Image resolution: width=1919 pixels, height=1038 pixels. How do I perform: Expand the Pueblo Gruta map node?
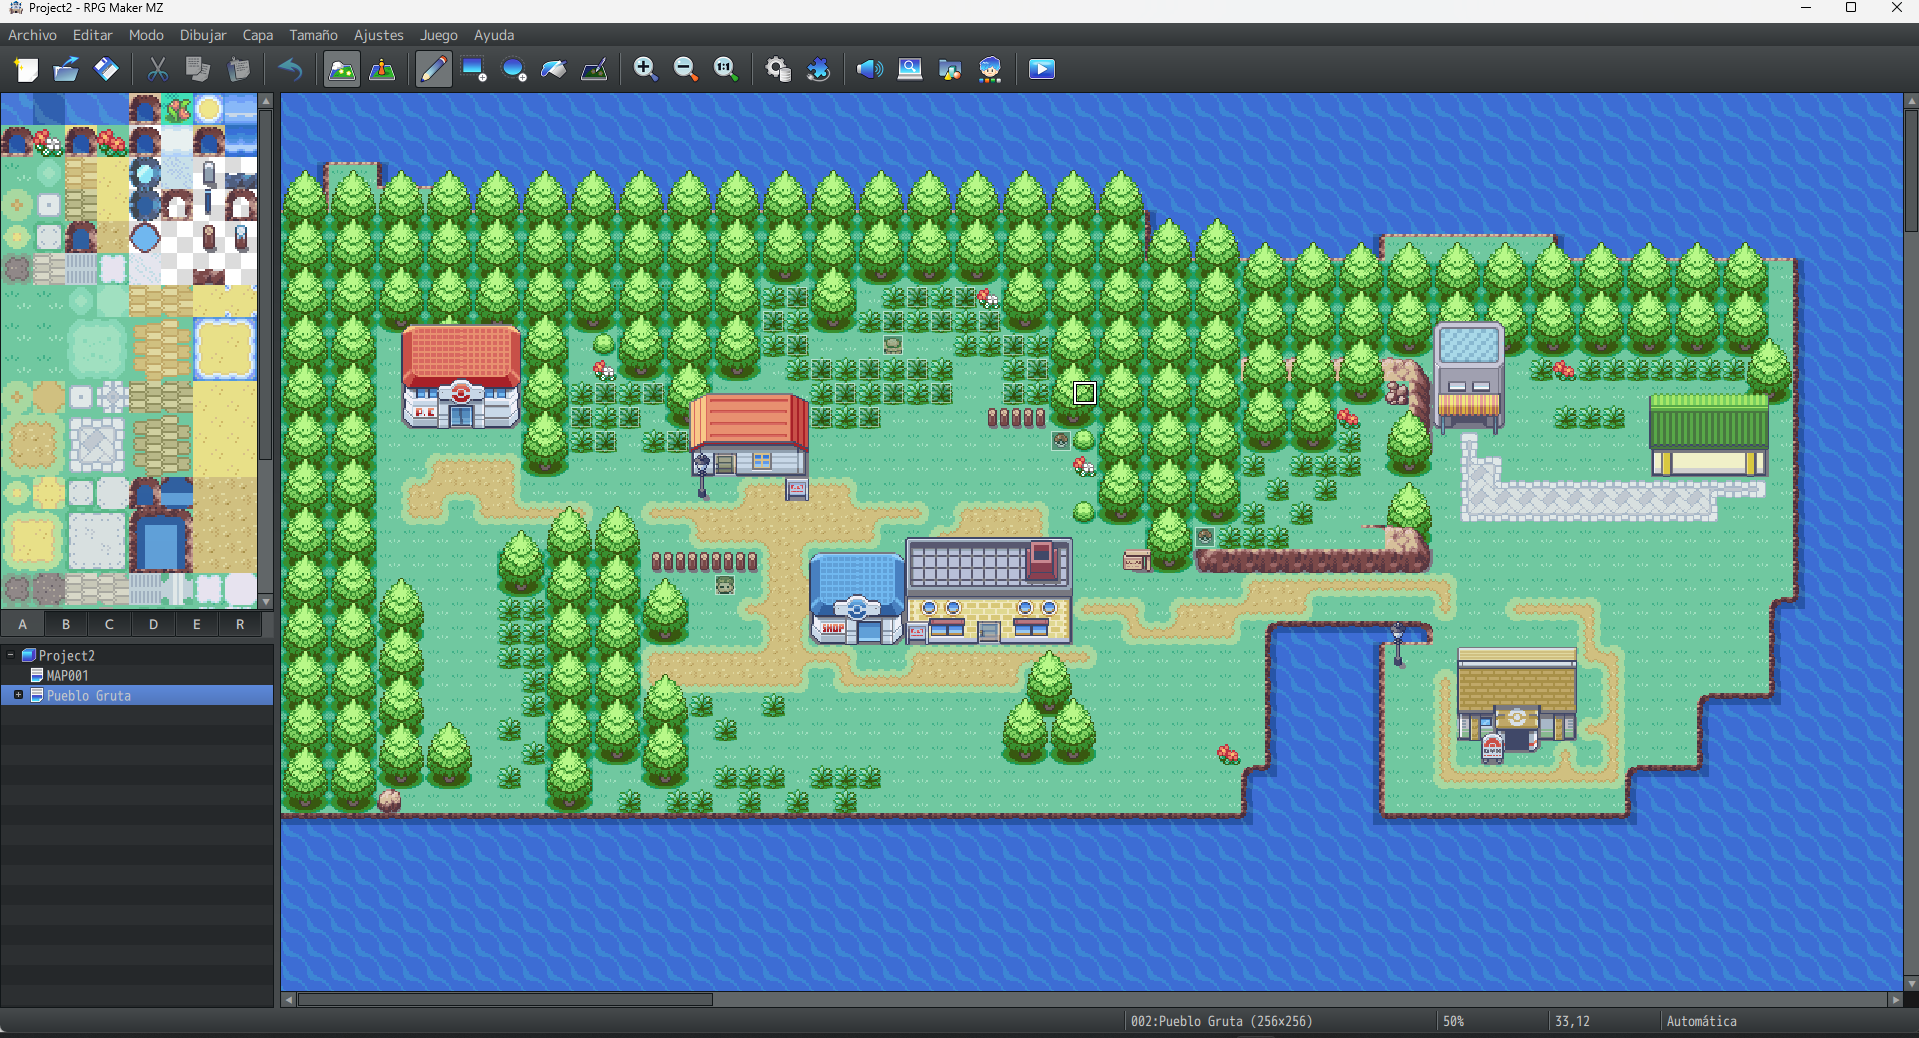click(x=18, y=695)
